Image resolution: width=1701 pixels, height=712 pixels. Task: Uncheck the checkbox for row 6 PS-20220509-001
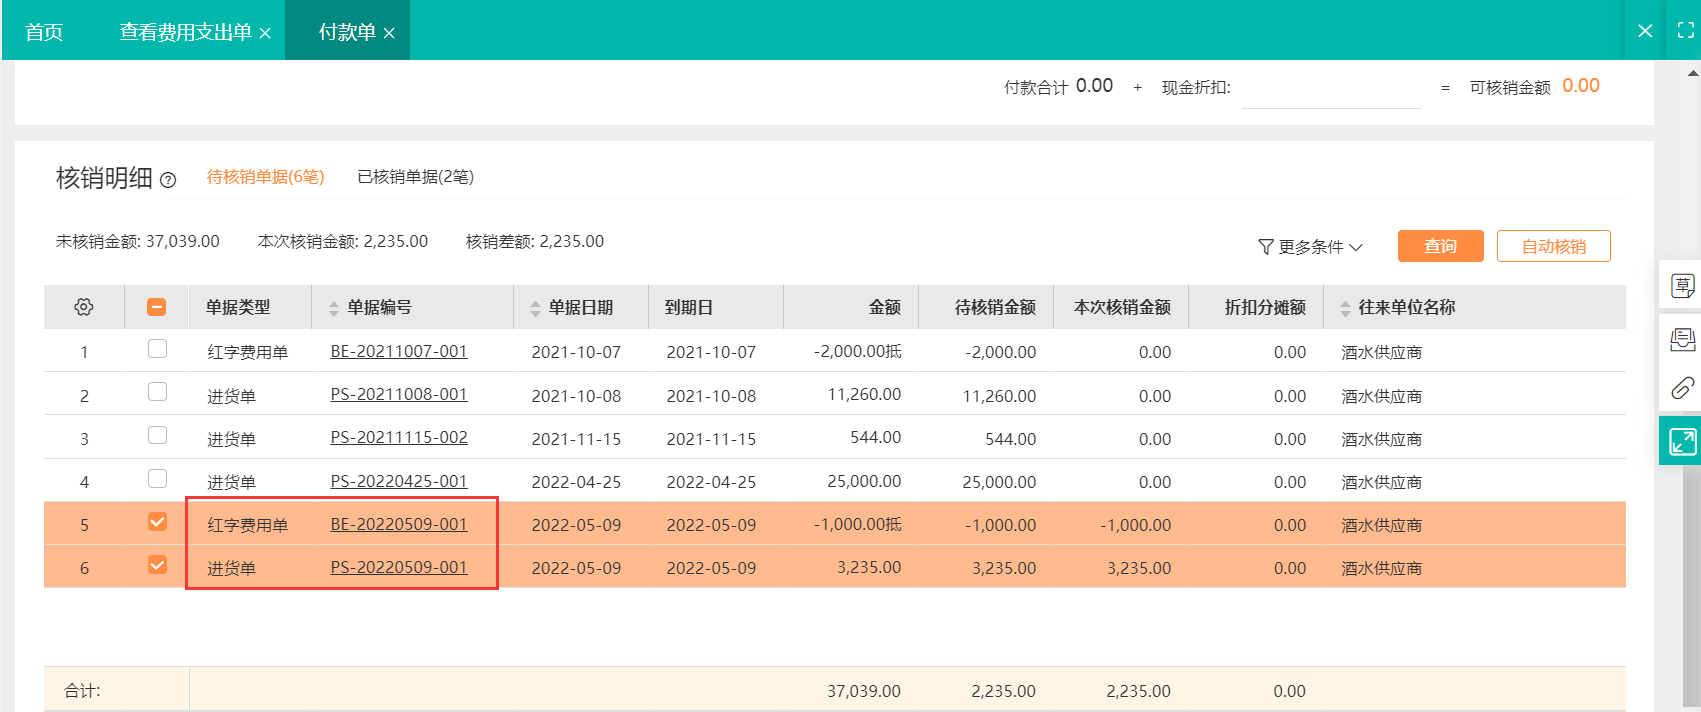click(157, 565)
